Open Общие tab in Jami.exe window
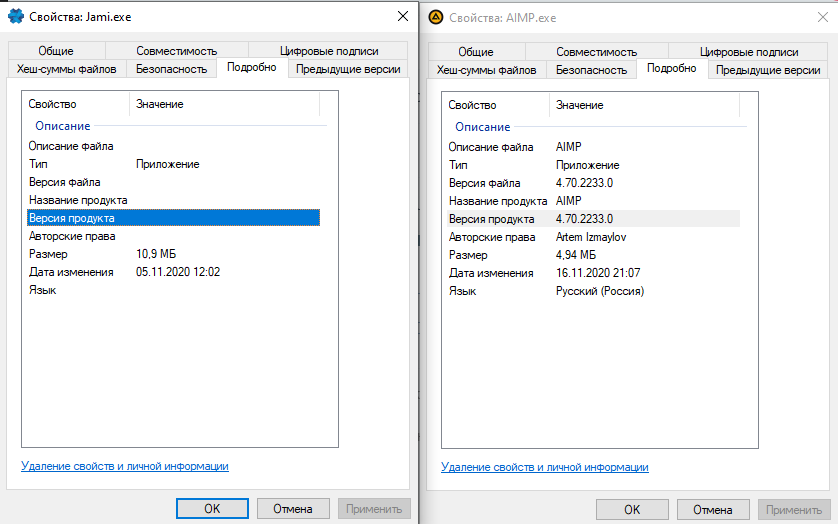The image size is (838, 524). click(x=56, y=51)
